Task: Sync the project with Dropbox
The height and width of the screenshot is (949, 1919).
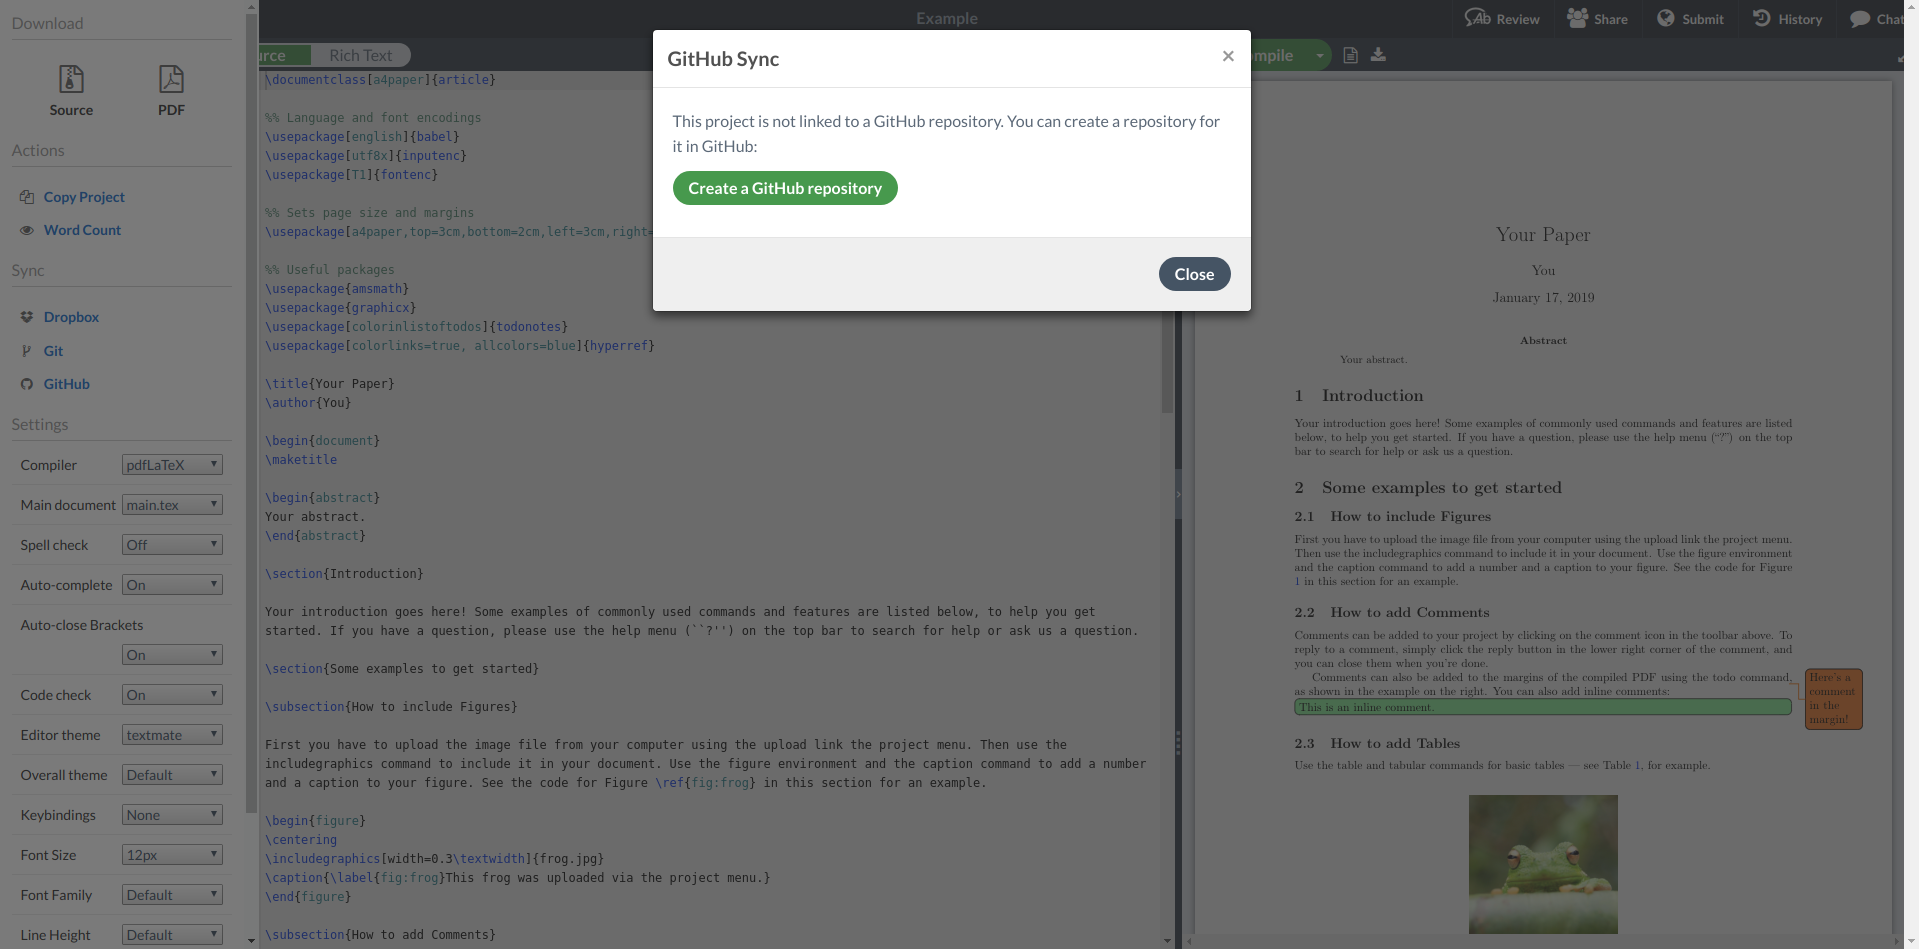Action: click(x=71, y=317)
